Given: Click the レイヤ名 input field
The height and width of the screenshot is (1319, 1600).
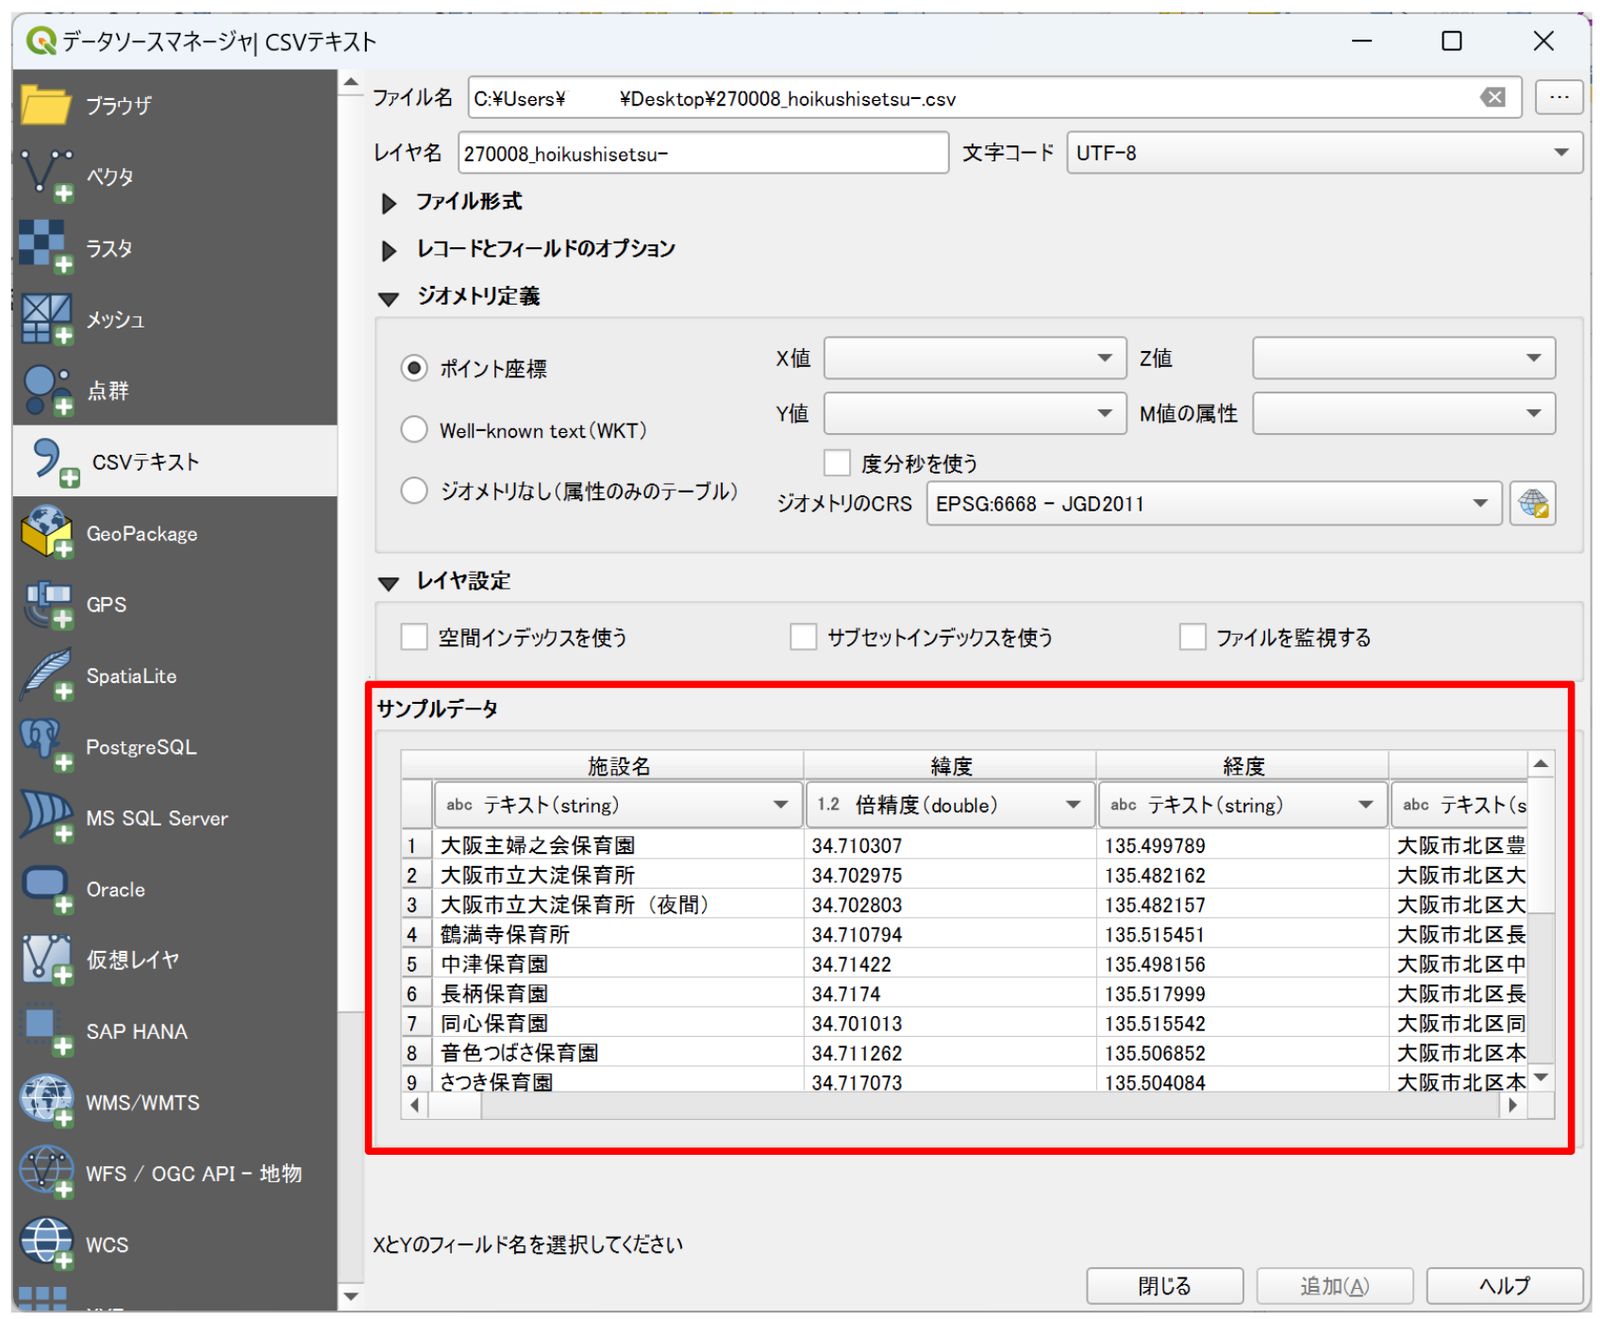Looking at the screenshot, I should [x=703, y=153].
